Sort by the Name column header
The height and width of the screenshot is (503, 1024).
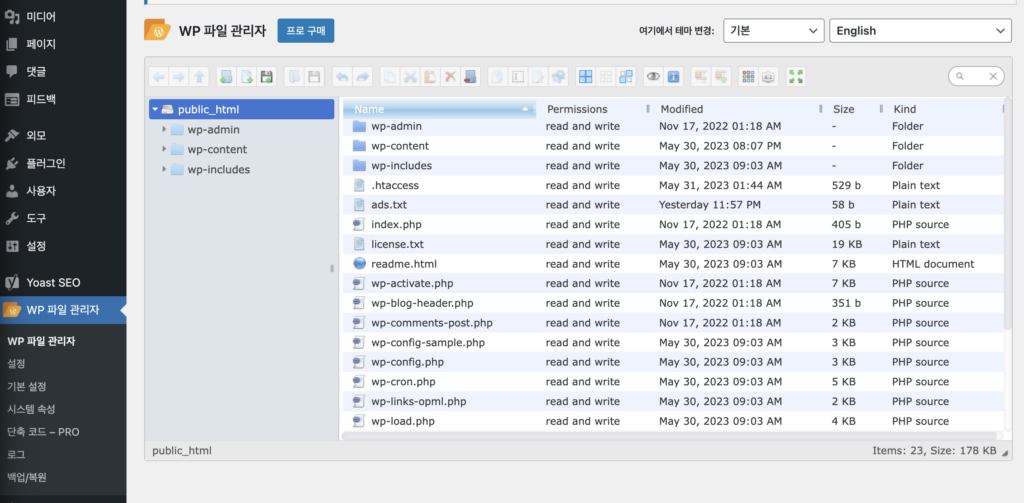(x=439, y=109)
